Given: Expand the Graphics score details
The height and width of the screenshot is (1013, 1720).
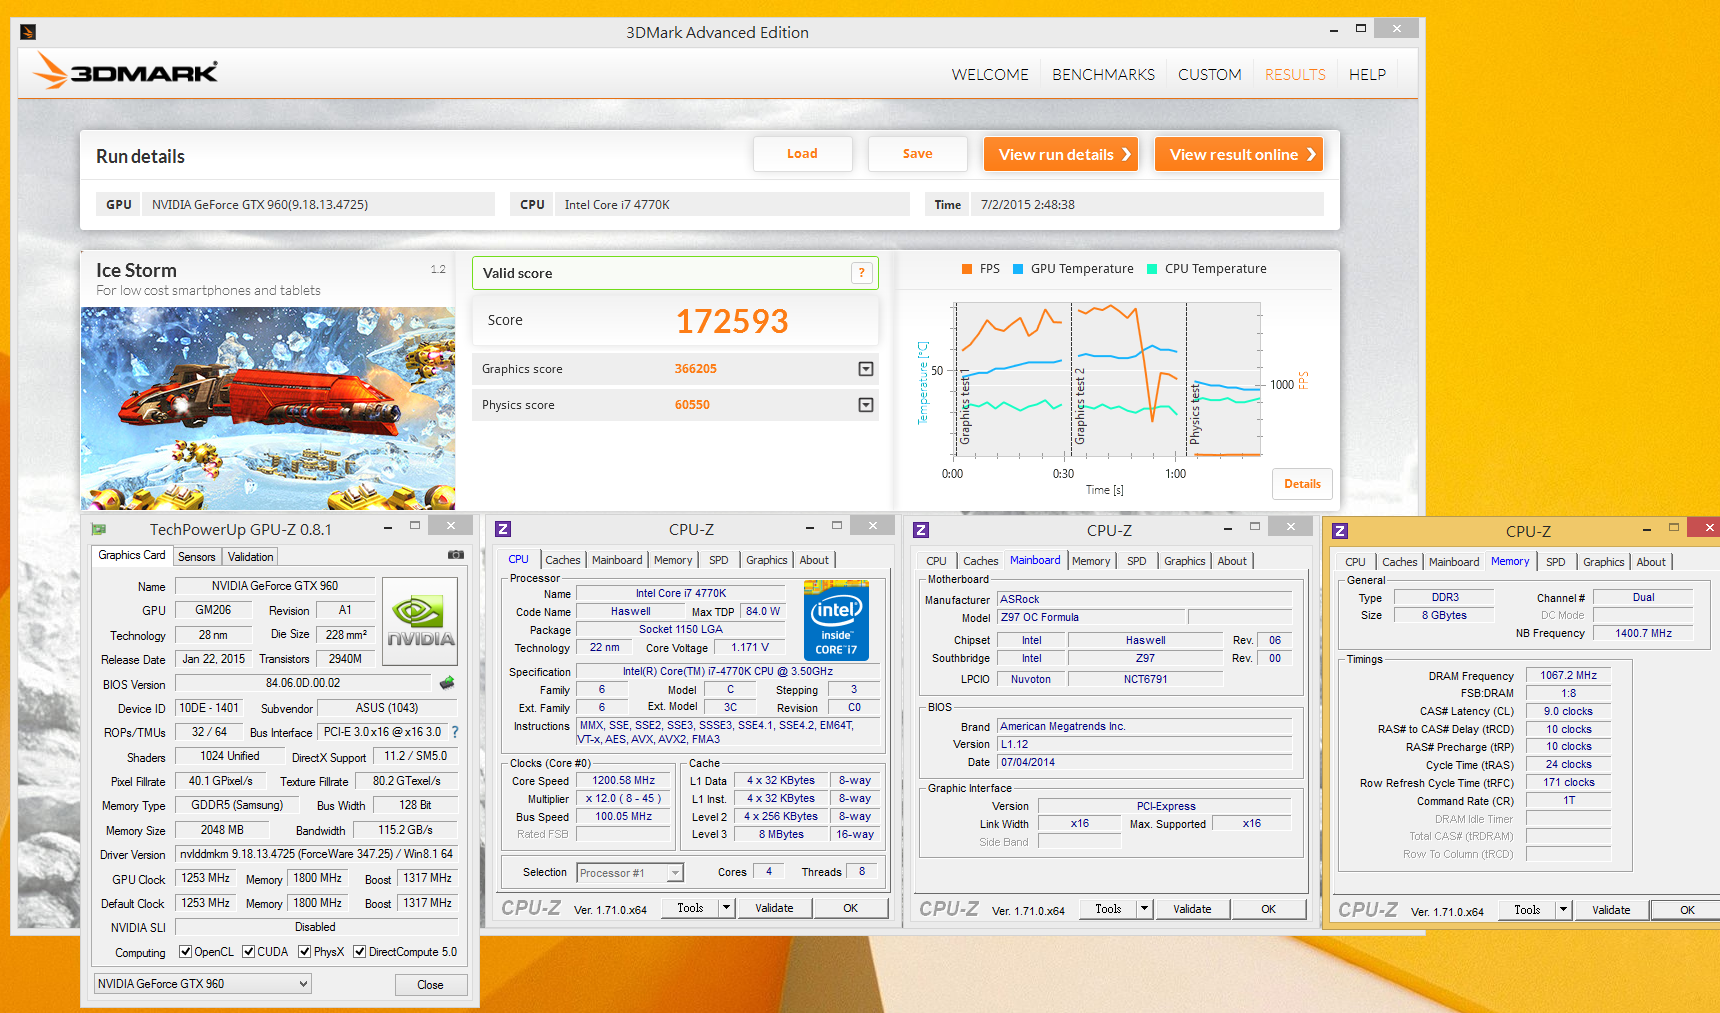Looking at the screenshot, I should (x=866, y=369).
